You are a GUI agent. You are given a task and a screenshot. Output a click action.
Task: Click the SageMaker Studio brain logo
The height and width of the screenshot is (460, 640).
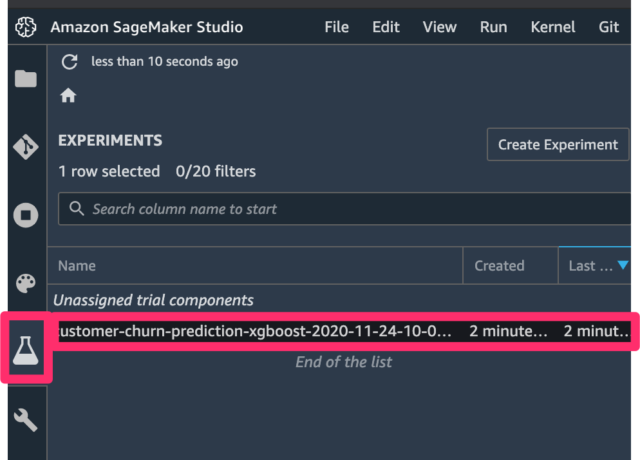tap(26, 27)
